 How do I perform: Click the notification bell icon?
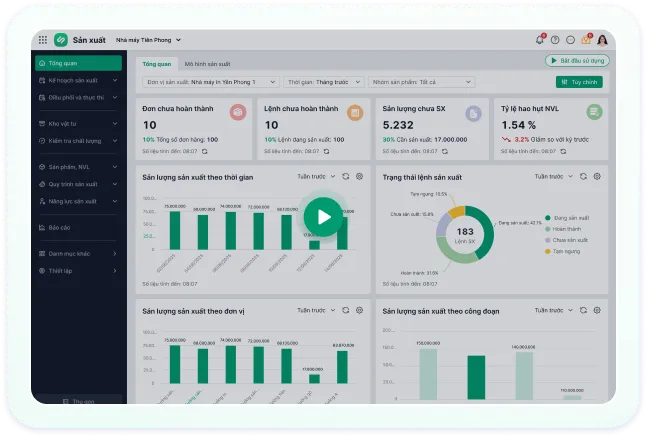[x=540, y=40]
